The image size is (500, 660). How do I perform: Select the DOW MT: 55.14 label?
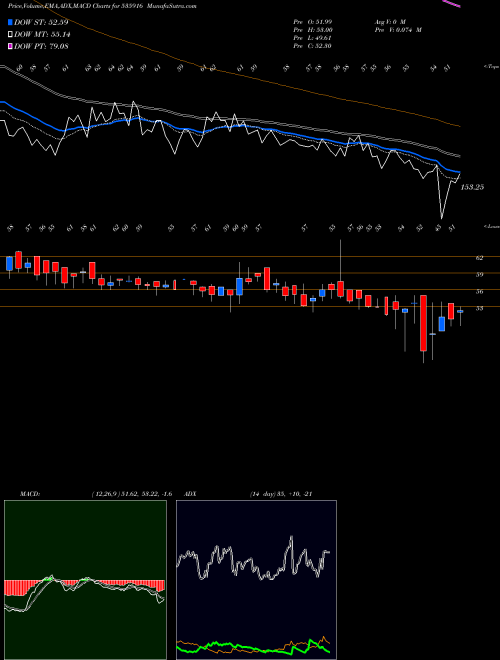(x=42, y=34)
